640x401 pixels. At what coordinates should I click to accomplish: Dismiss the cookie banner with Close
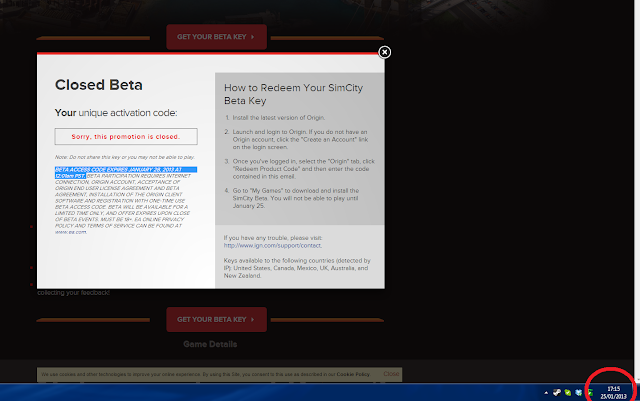[391, 374]
